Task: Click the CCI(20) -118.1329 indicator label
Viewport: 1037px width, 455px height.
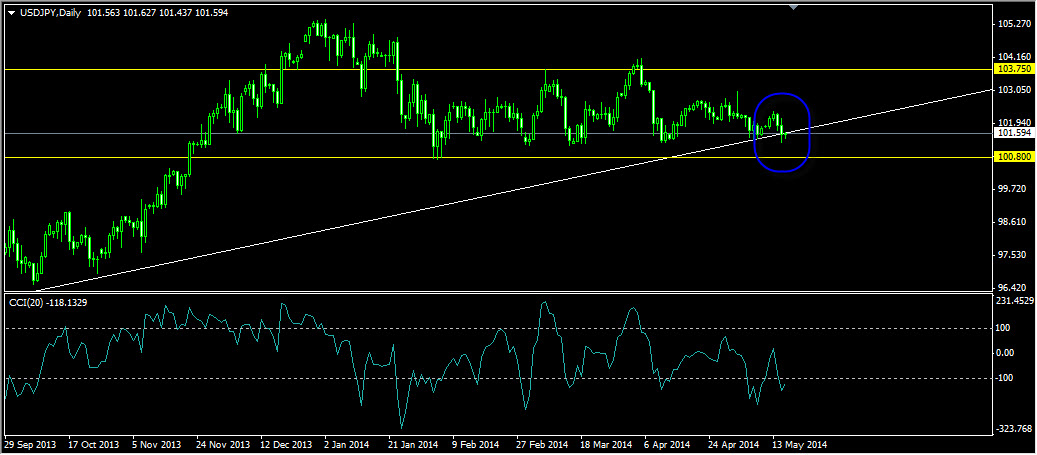Action: (48, 302)
